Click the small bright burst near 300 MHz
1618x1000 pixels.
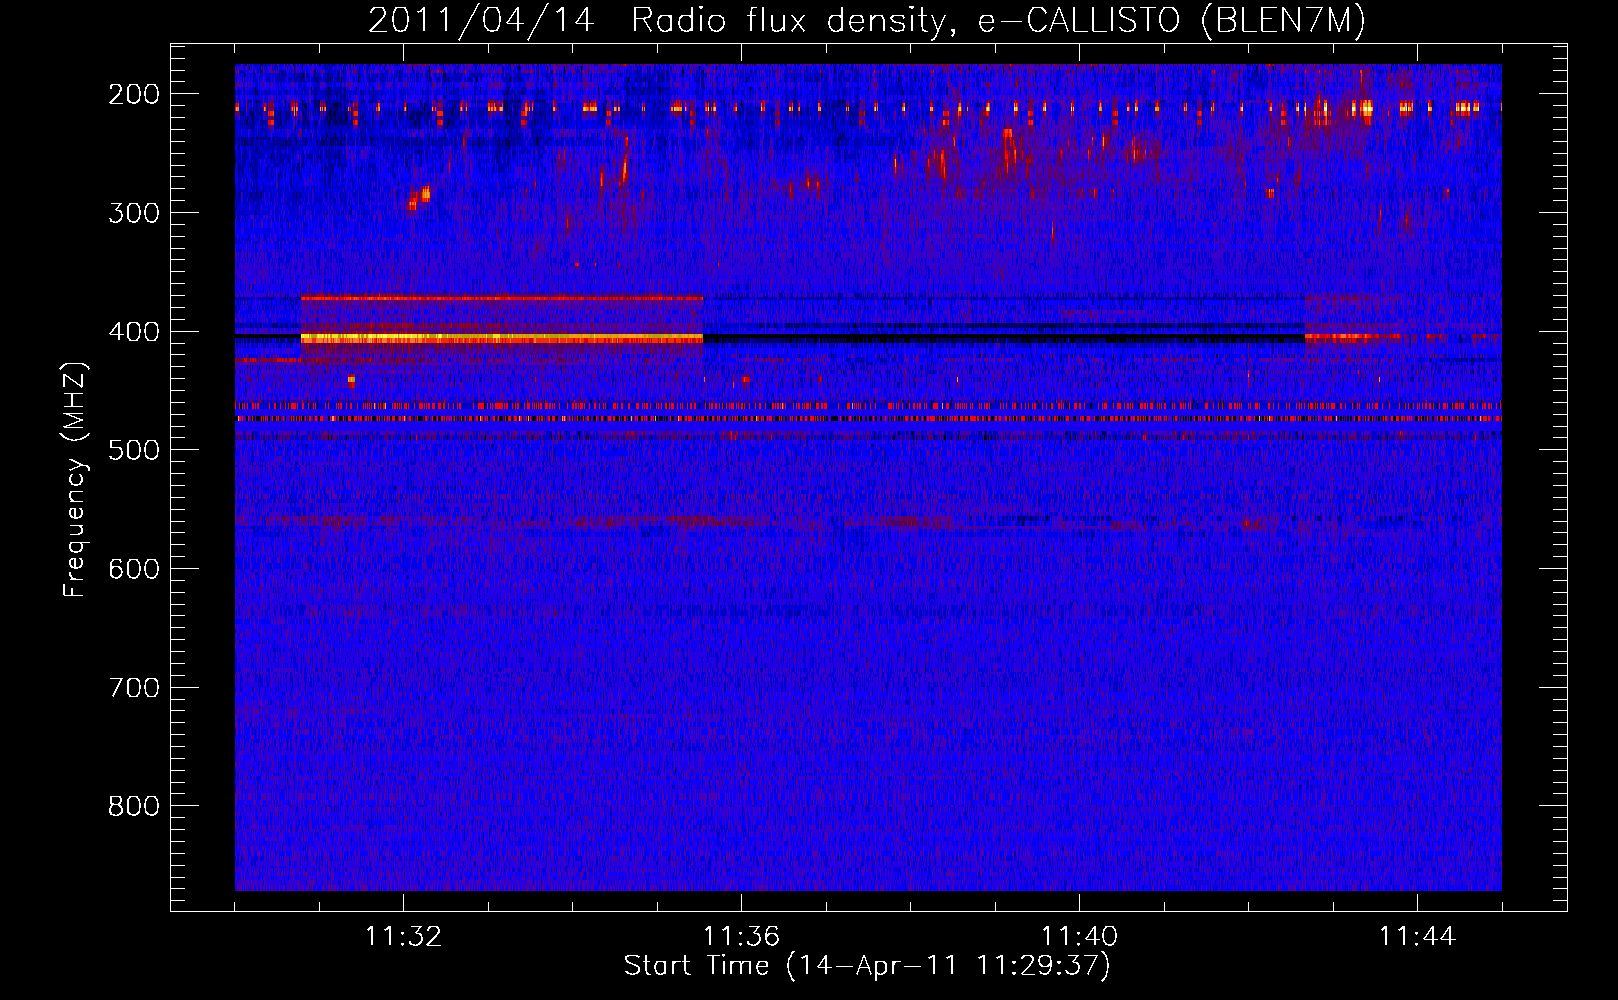pos(420,196)
